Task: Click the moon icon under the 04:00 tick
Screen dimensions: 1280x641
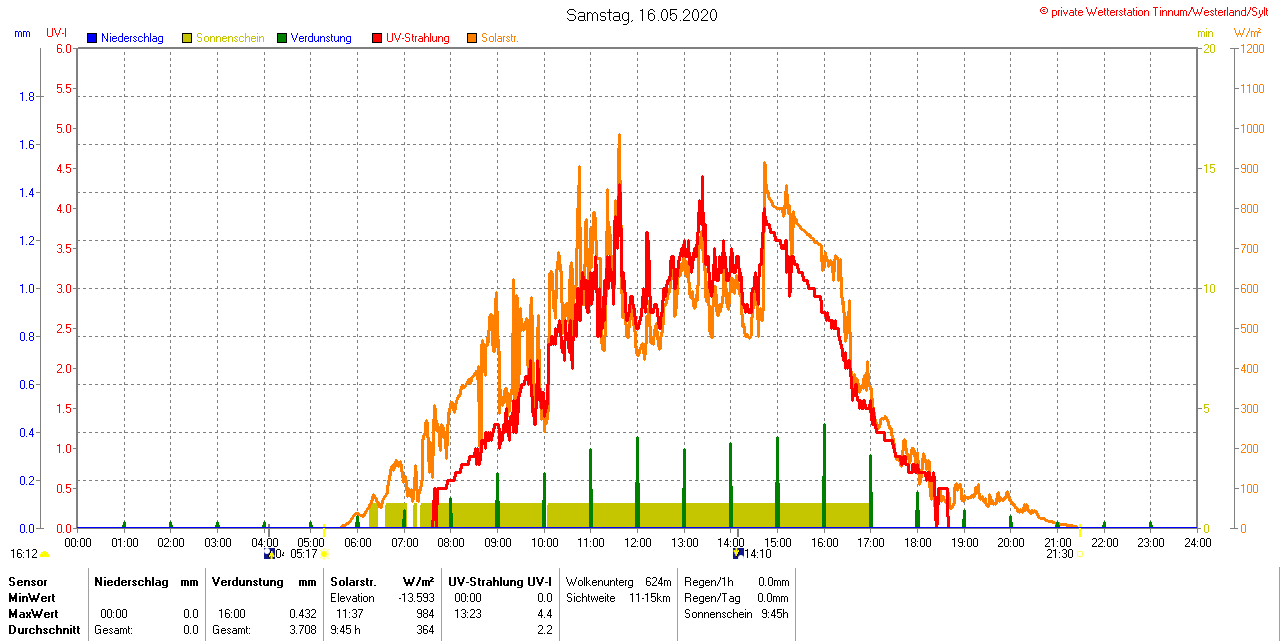Action: pyautogui.click(x=269, y=553)
